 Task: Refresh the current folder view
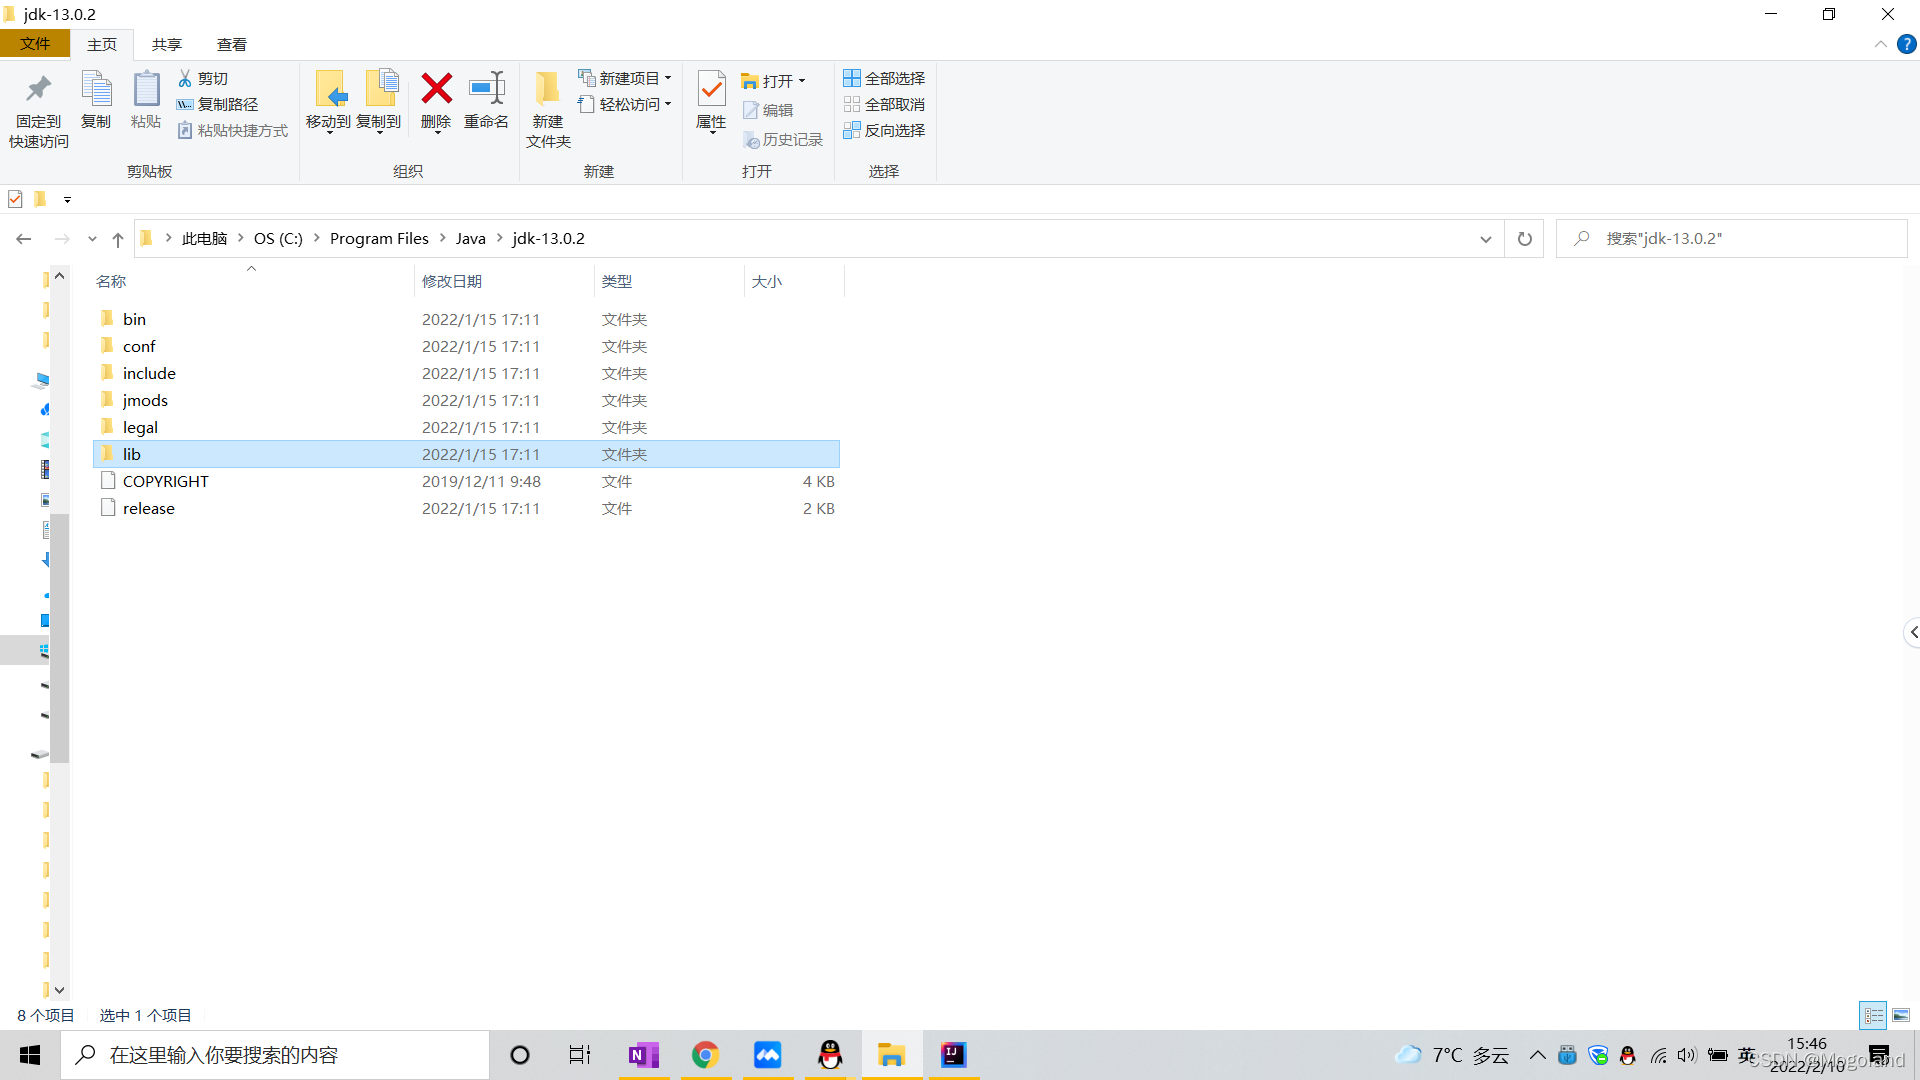1524,239
